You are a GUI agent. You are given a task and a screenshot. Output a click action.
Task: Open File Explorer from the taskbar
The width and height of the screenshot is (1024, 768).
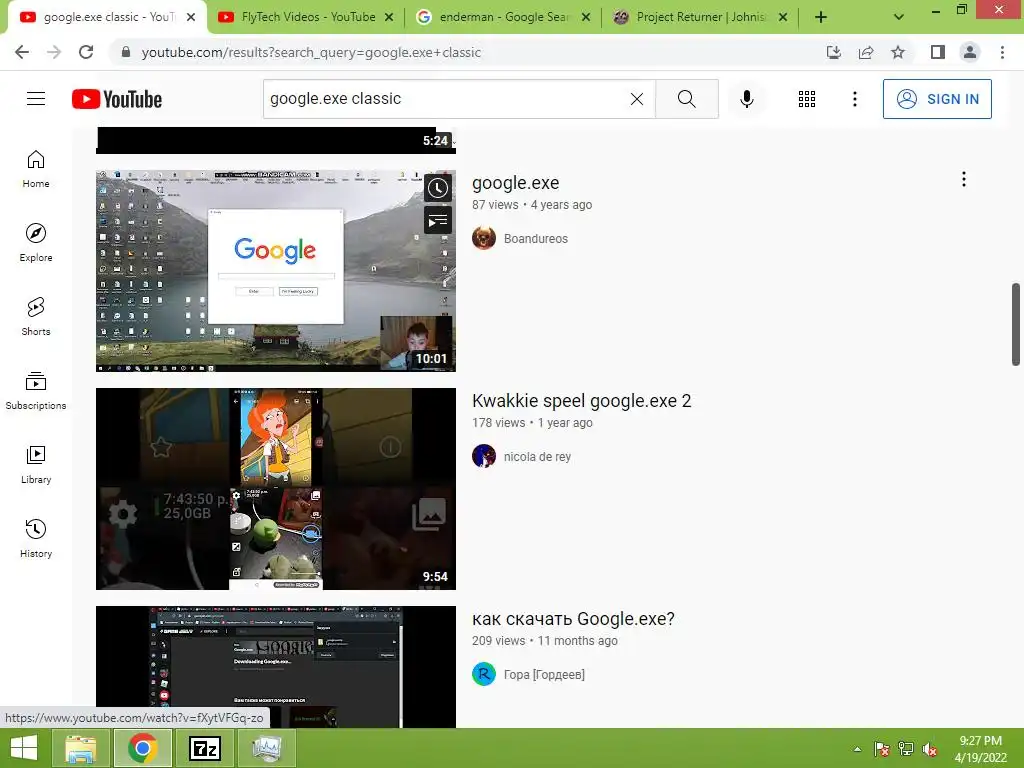click(81, 748)
